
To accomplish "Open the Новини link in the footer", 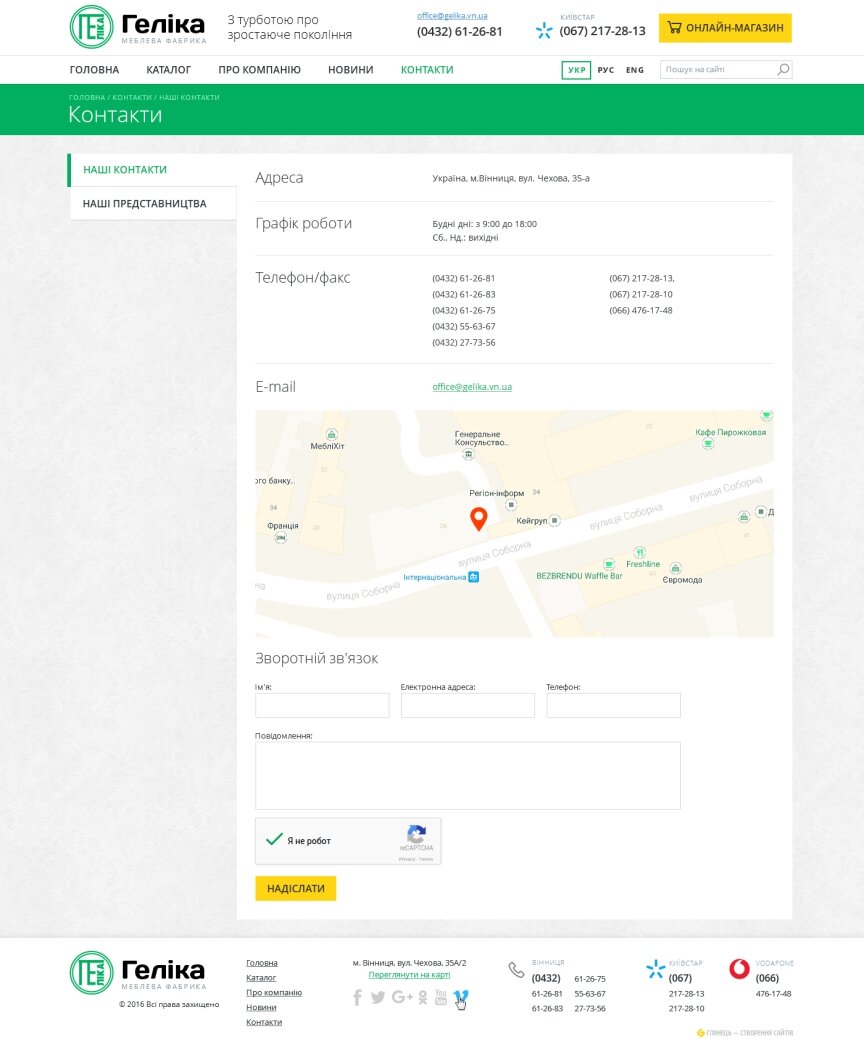I will [x=261, y=1007].
